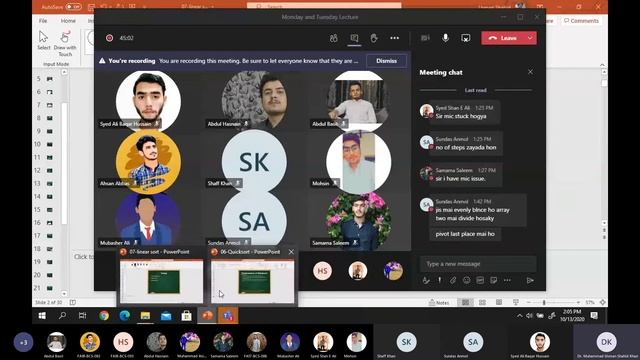Toggle Notes pane in PowerPoint status bar
This screenshot has height=360, width=640.
coord(439,302)
